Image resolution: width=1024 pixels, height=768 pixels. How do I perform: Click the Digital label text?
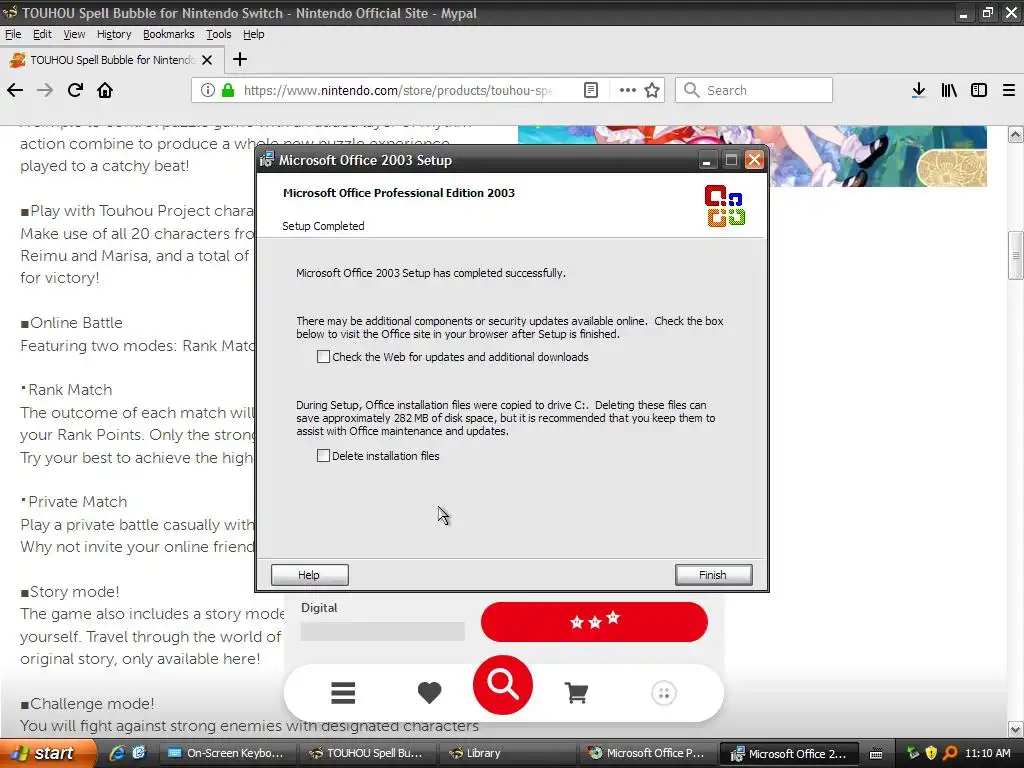(x=319, y=607)
